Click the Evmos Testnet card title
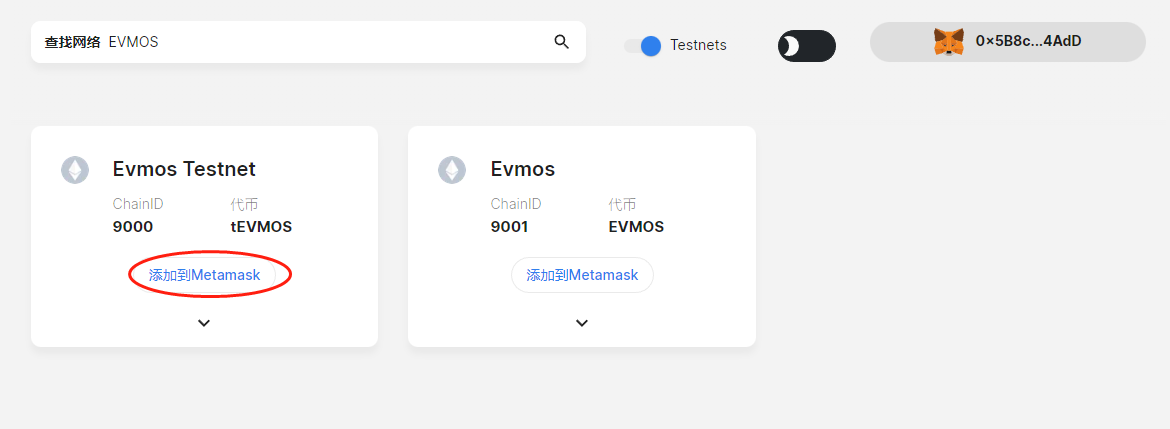1170x429 pixels. tap(184, 169)
